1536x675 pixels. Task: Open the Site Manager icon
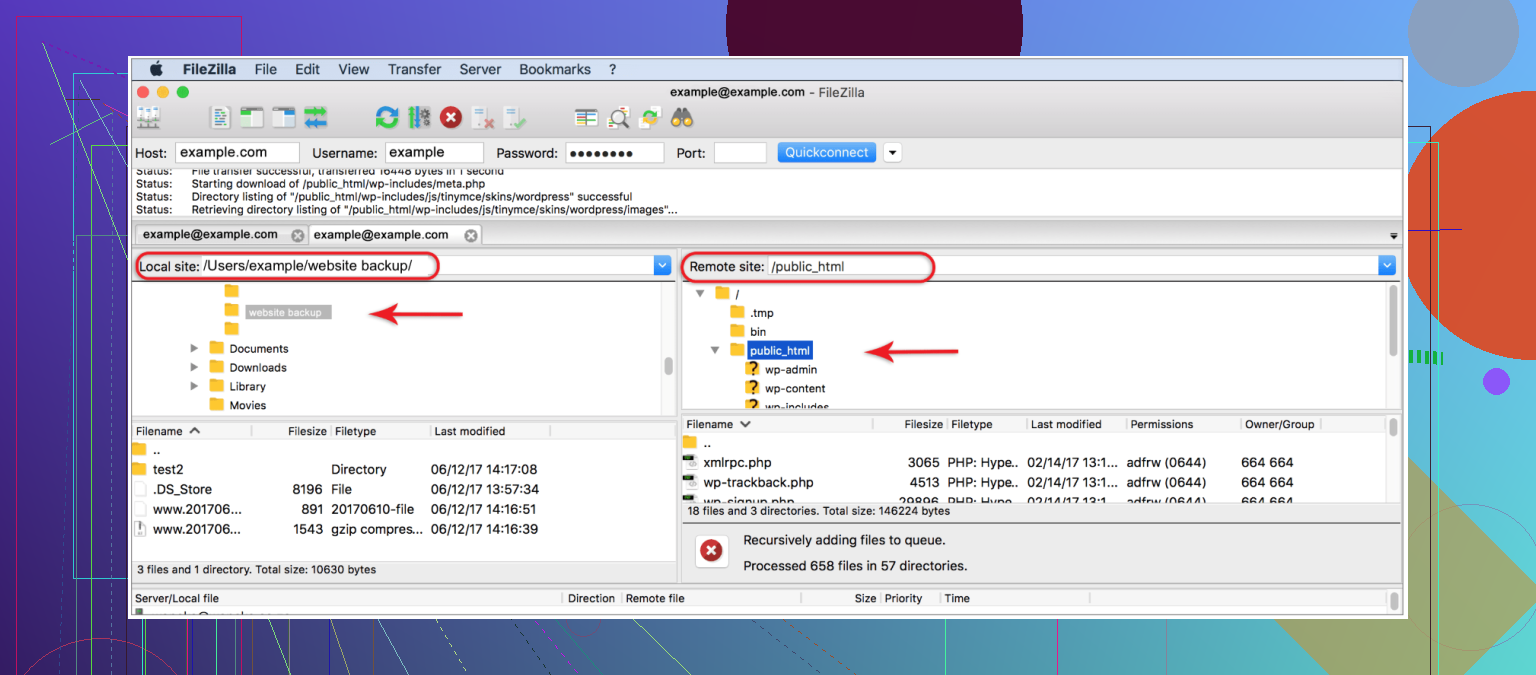coord(148,118)
